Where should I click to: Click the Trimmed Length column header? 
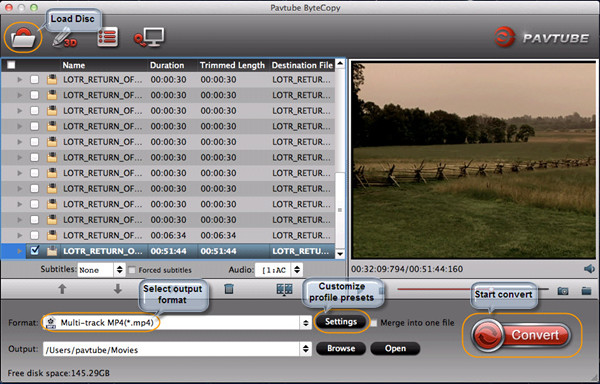point(232,65)
